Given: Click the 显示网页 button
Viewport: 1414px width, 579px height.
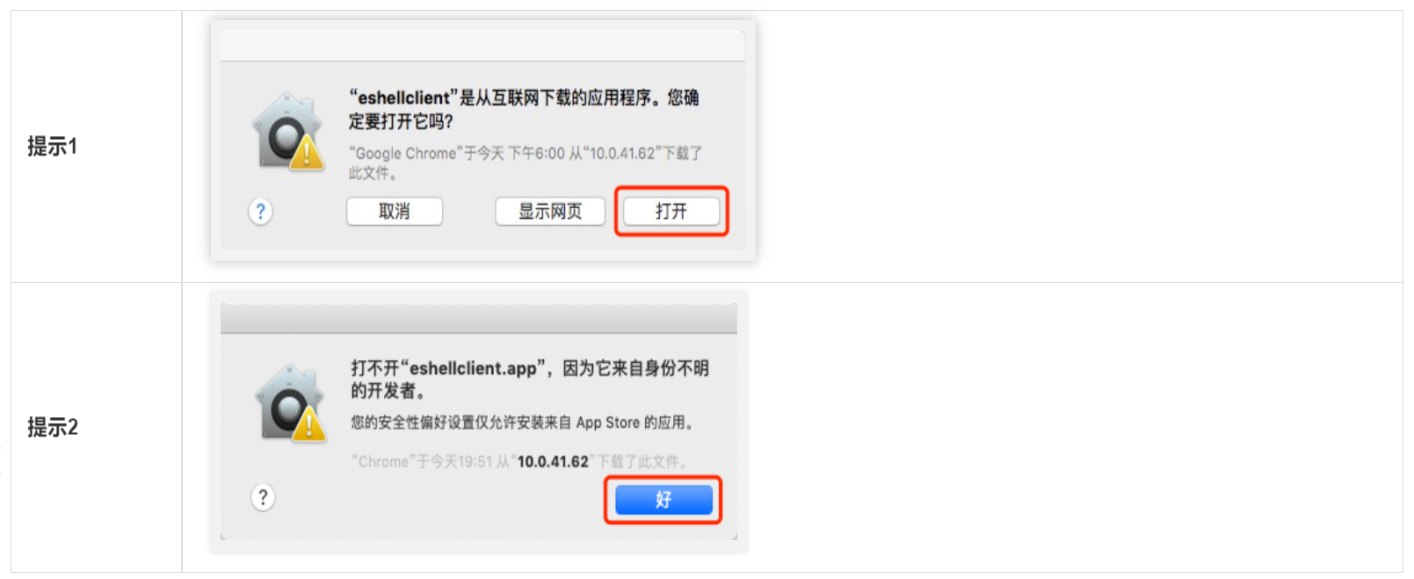Looking at the screenshot, I should coord(550,212).
